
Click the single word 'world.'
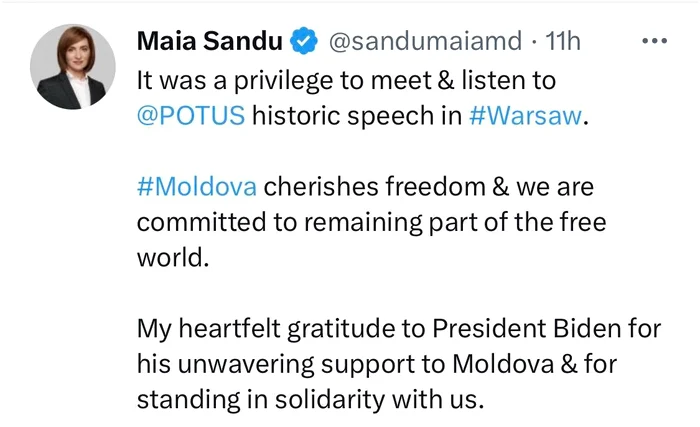coord(173,257)
